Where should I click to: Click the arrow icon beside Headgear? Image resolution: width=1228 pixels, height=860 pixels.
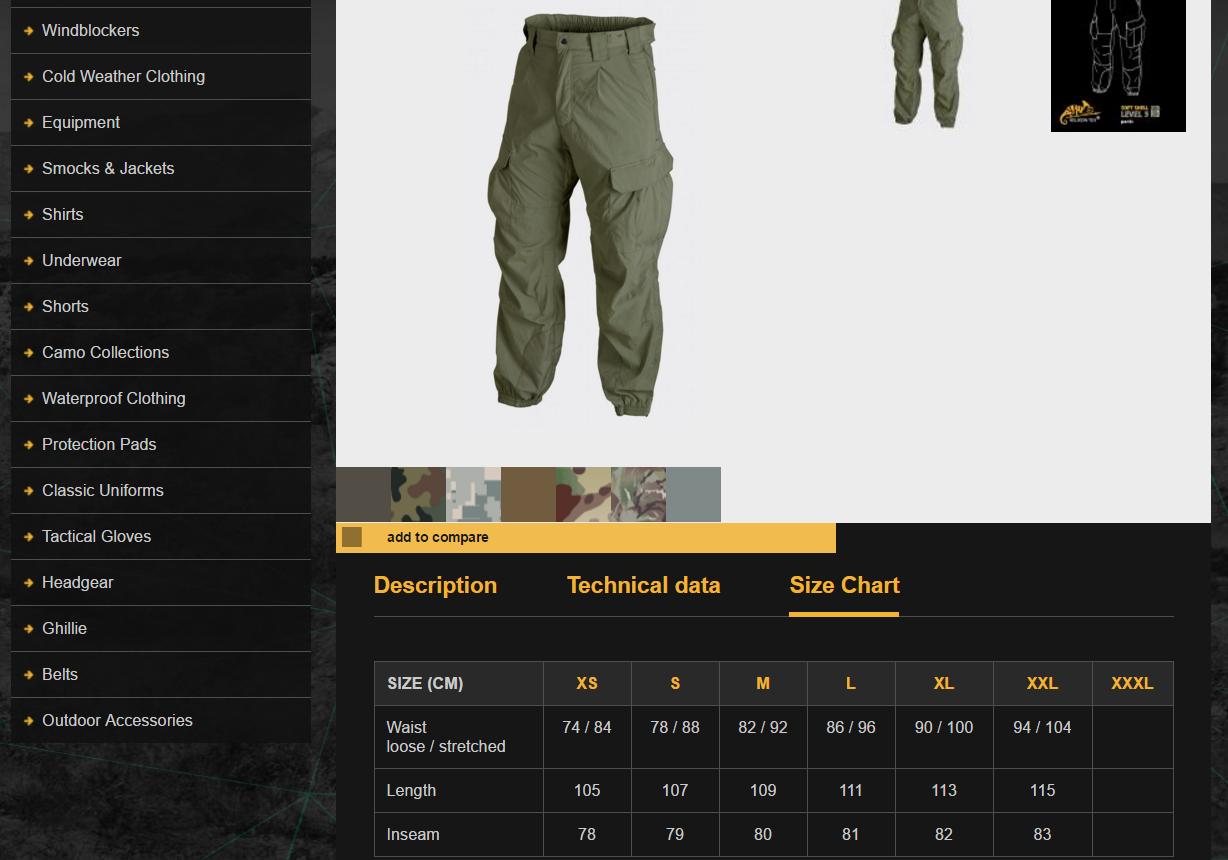coord(28,582)
